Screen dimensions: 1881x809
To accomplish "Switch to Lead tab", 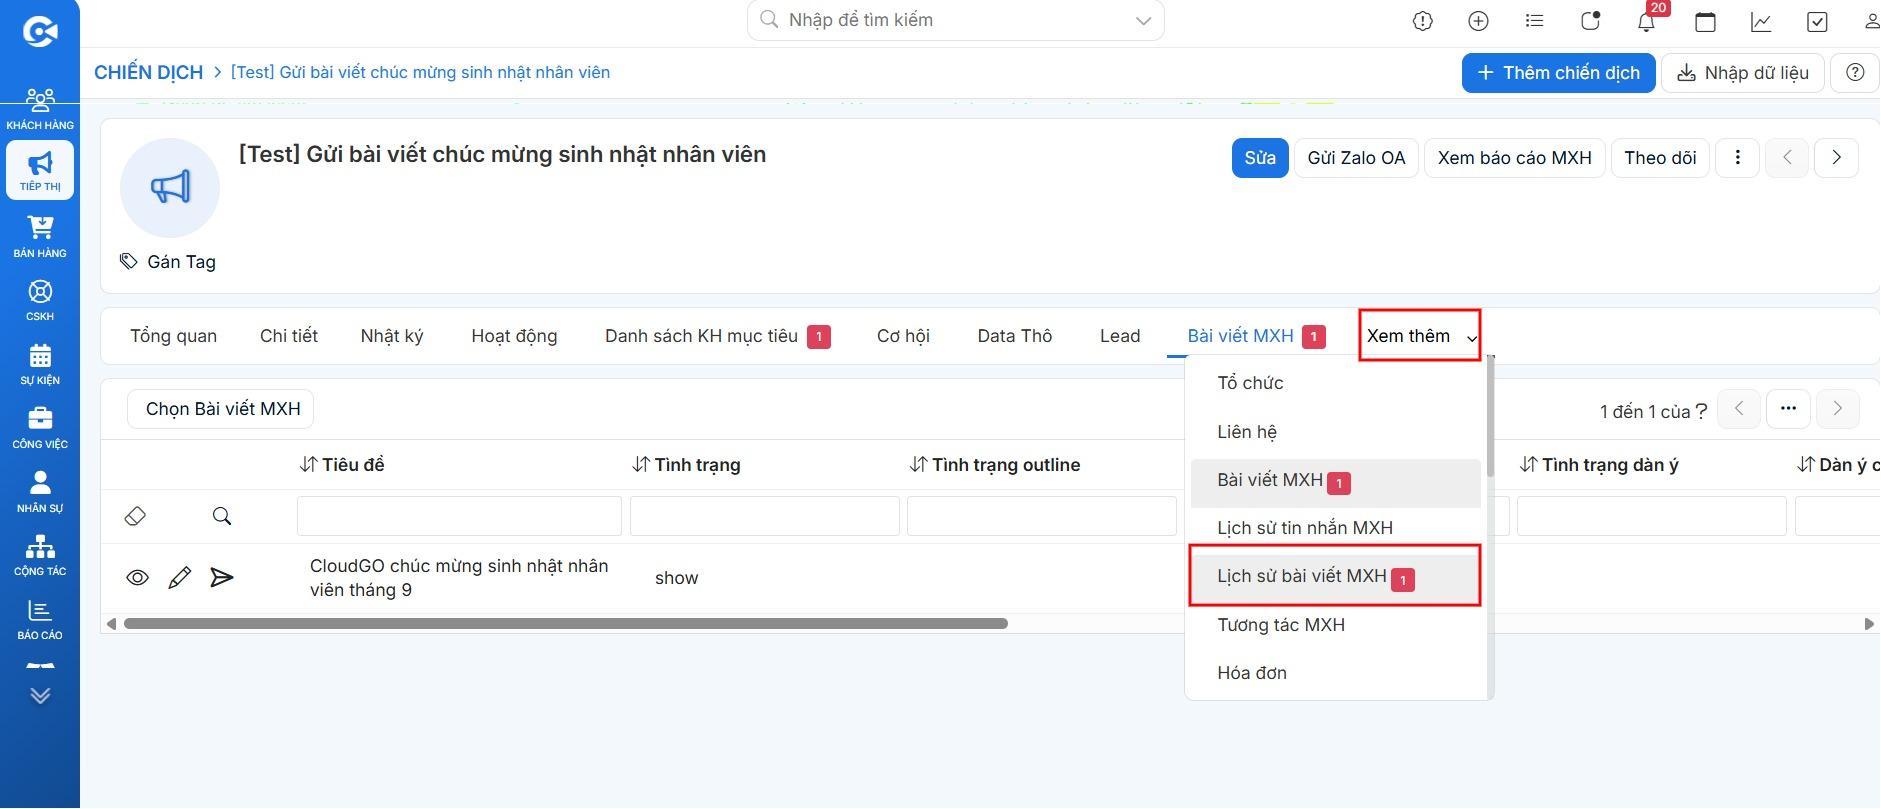I will pos(1120,336).
